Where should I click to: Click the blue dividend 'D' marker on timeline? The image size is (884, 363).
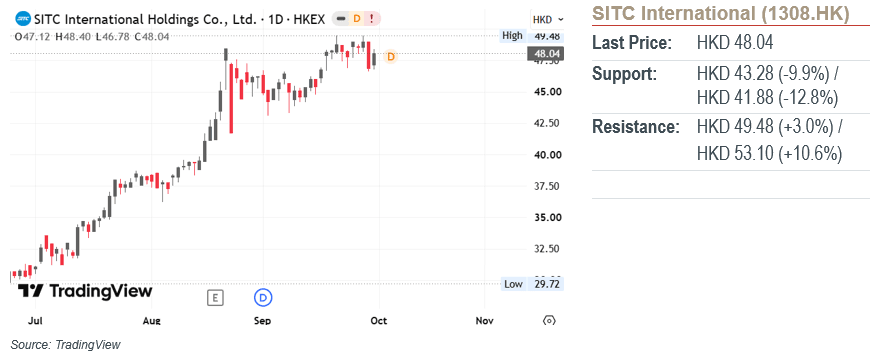(263, 296)
